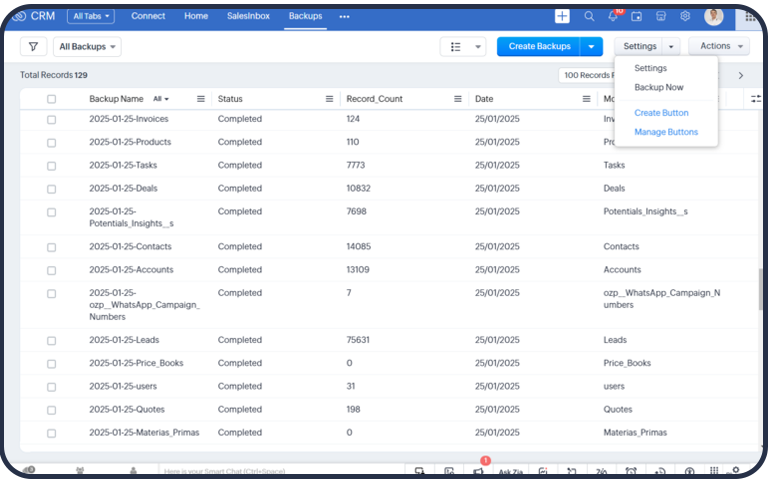Open the Create Backups arrow dropdown
This screenshot has height=480, width=768.
pyautogui.click(x=591, y=47)
